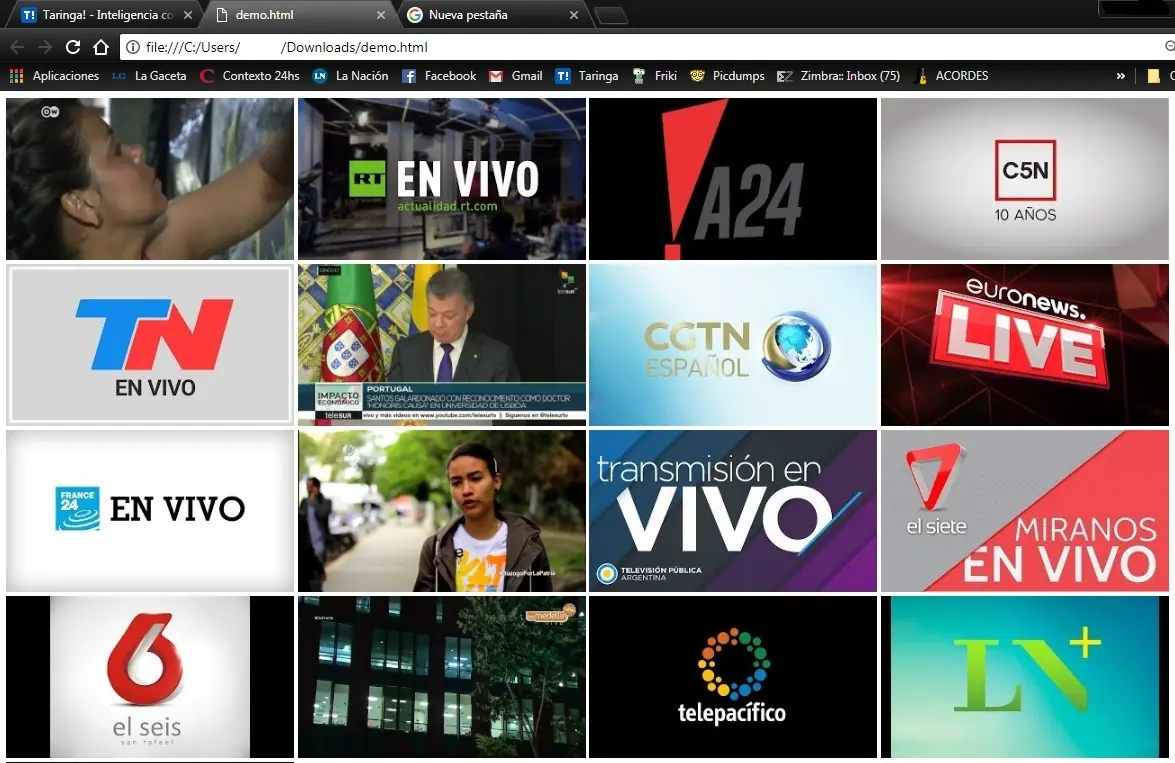
Task: Open the La Nación bookmark
Action: tap(351, 76)
